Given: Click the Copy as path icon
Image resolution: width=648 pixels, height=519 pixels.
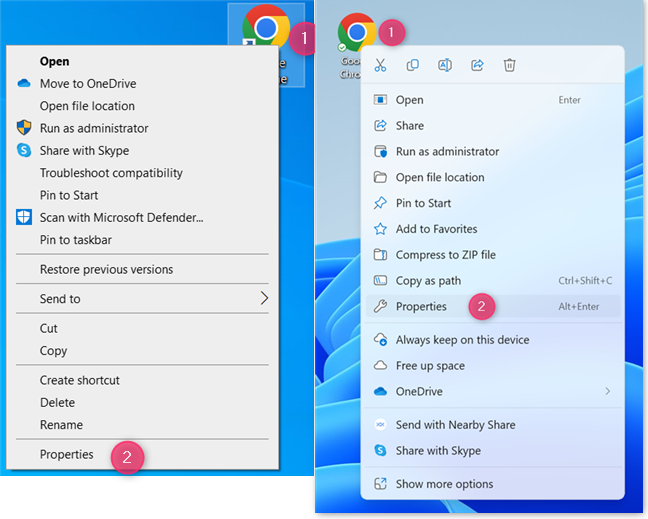Looking at the screenshot, I should point(380,281).
